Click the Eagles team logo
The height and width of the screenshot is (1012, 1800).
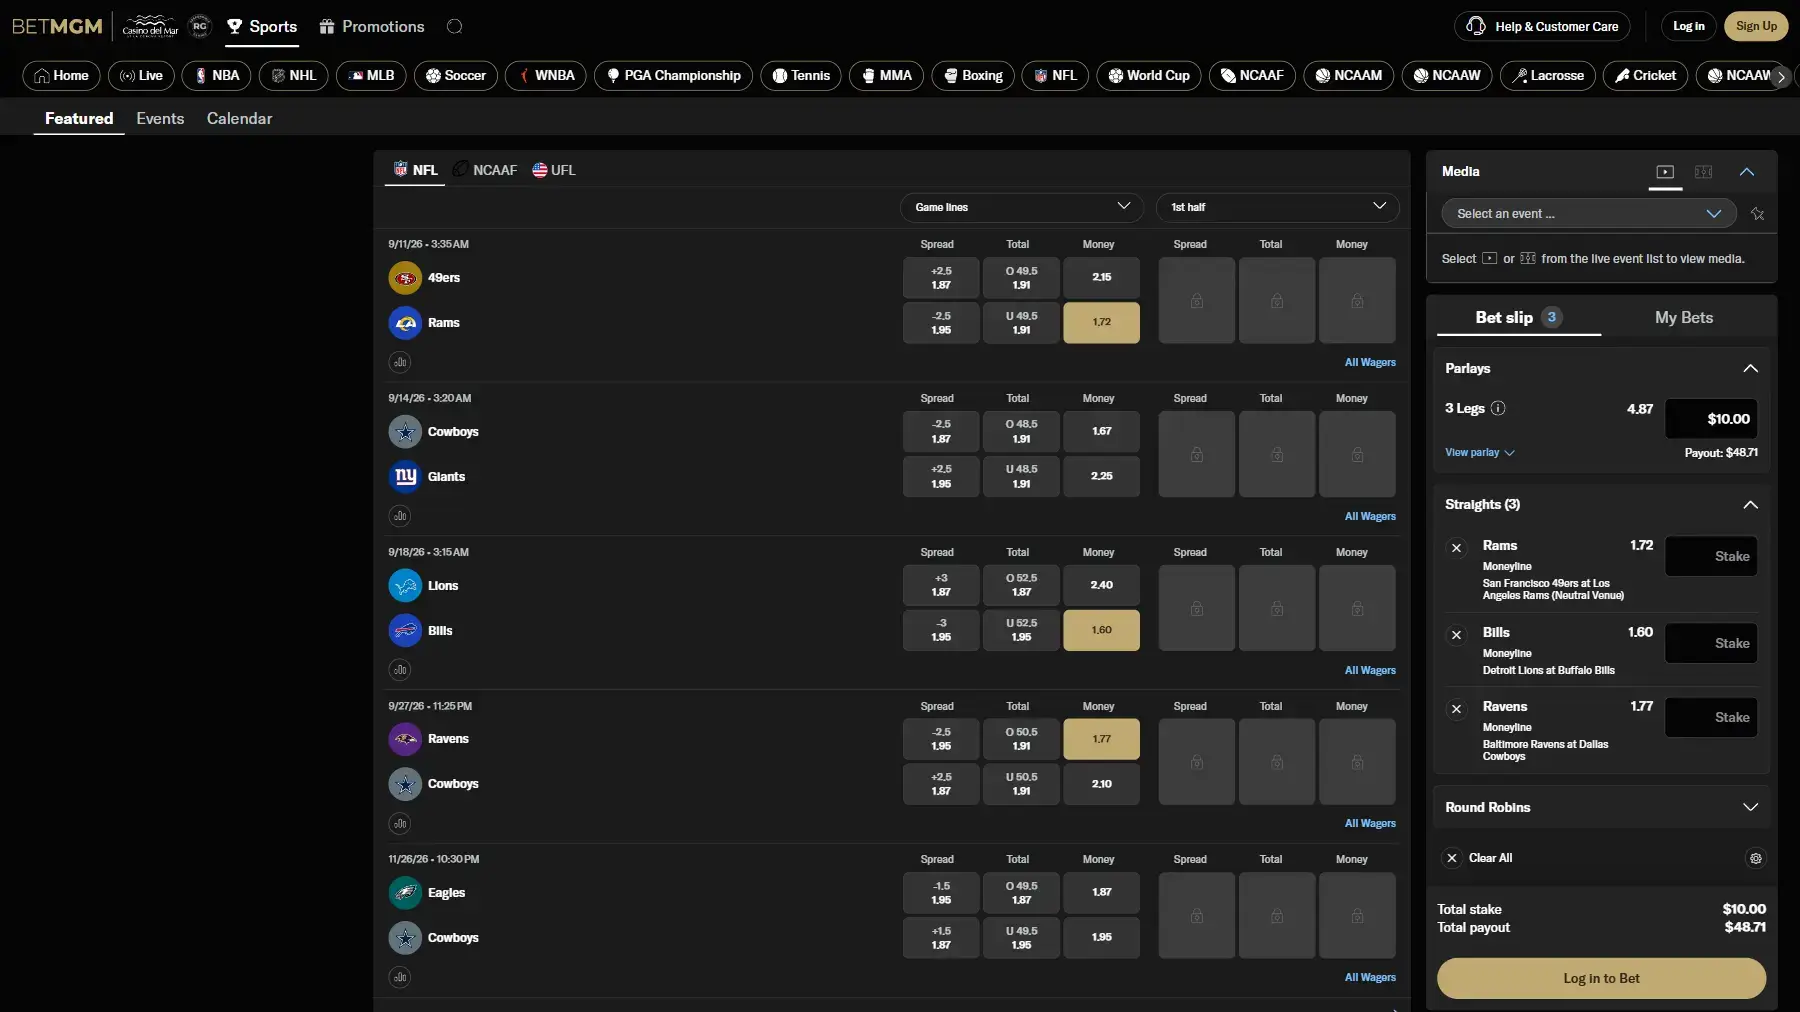coord(405,893)
